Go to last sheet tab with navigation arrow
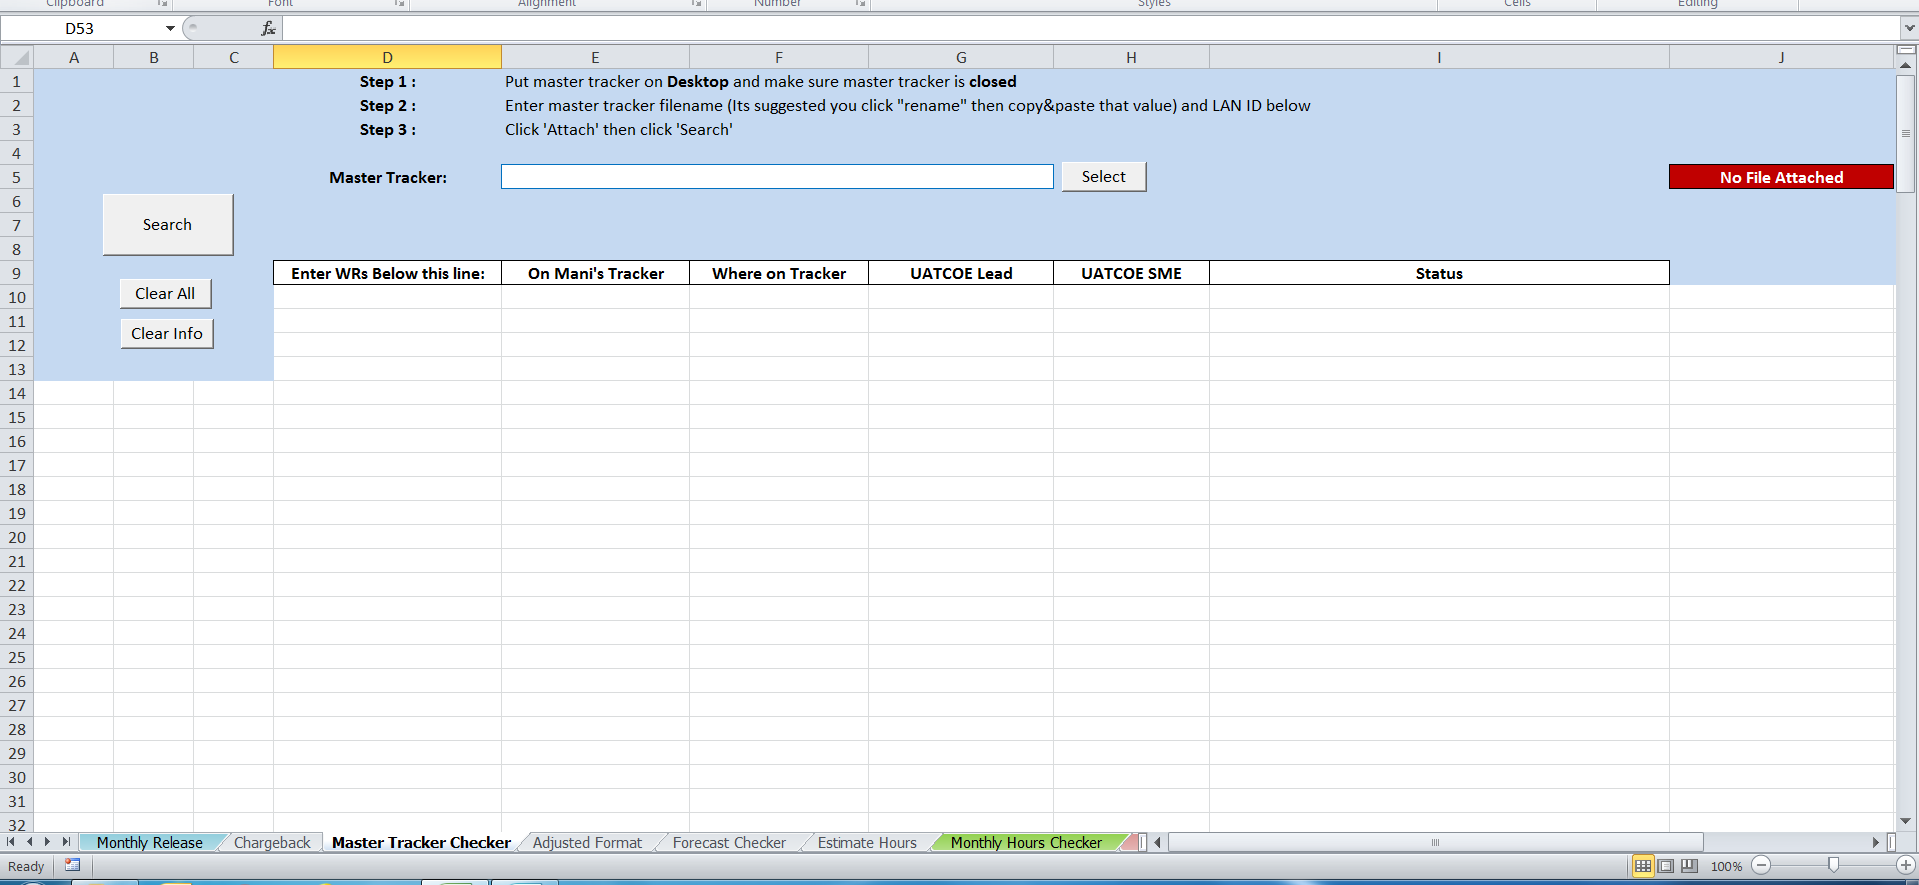The width and height of the screenshot is (1919, 885). click(66, 842)
